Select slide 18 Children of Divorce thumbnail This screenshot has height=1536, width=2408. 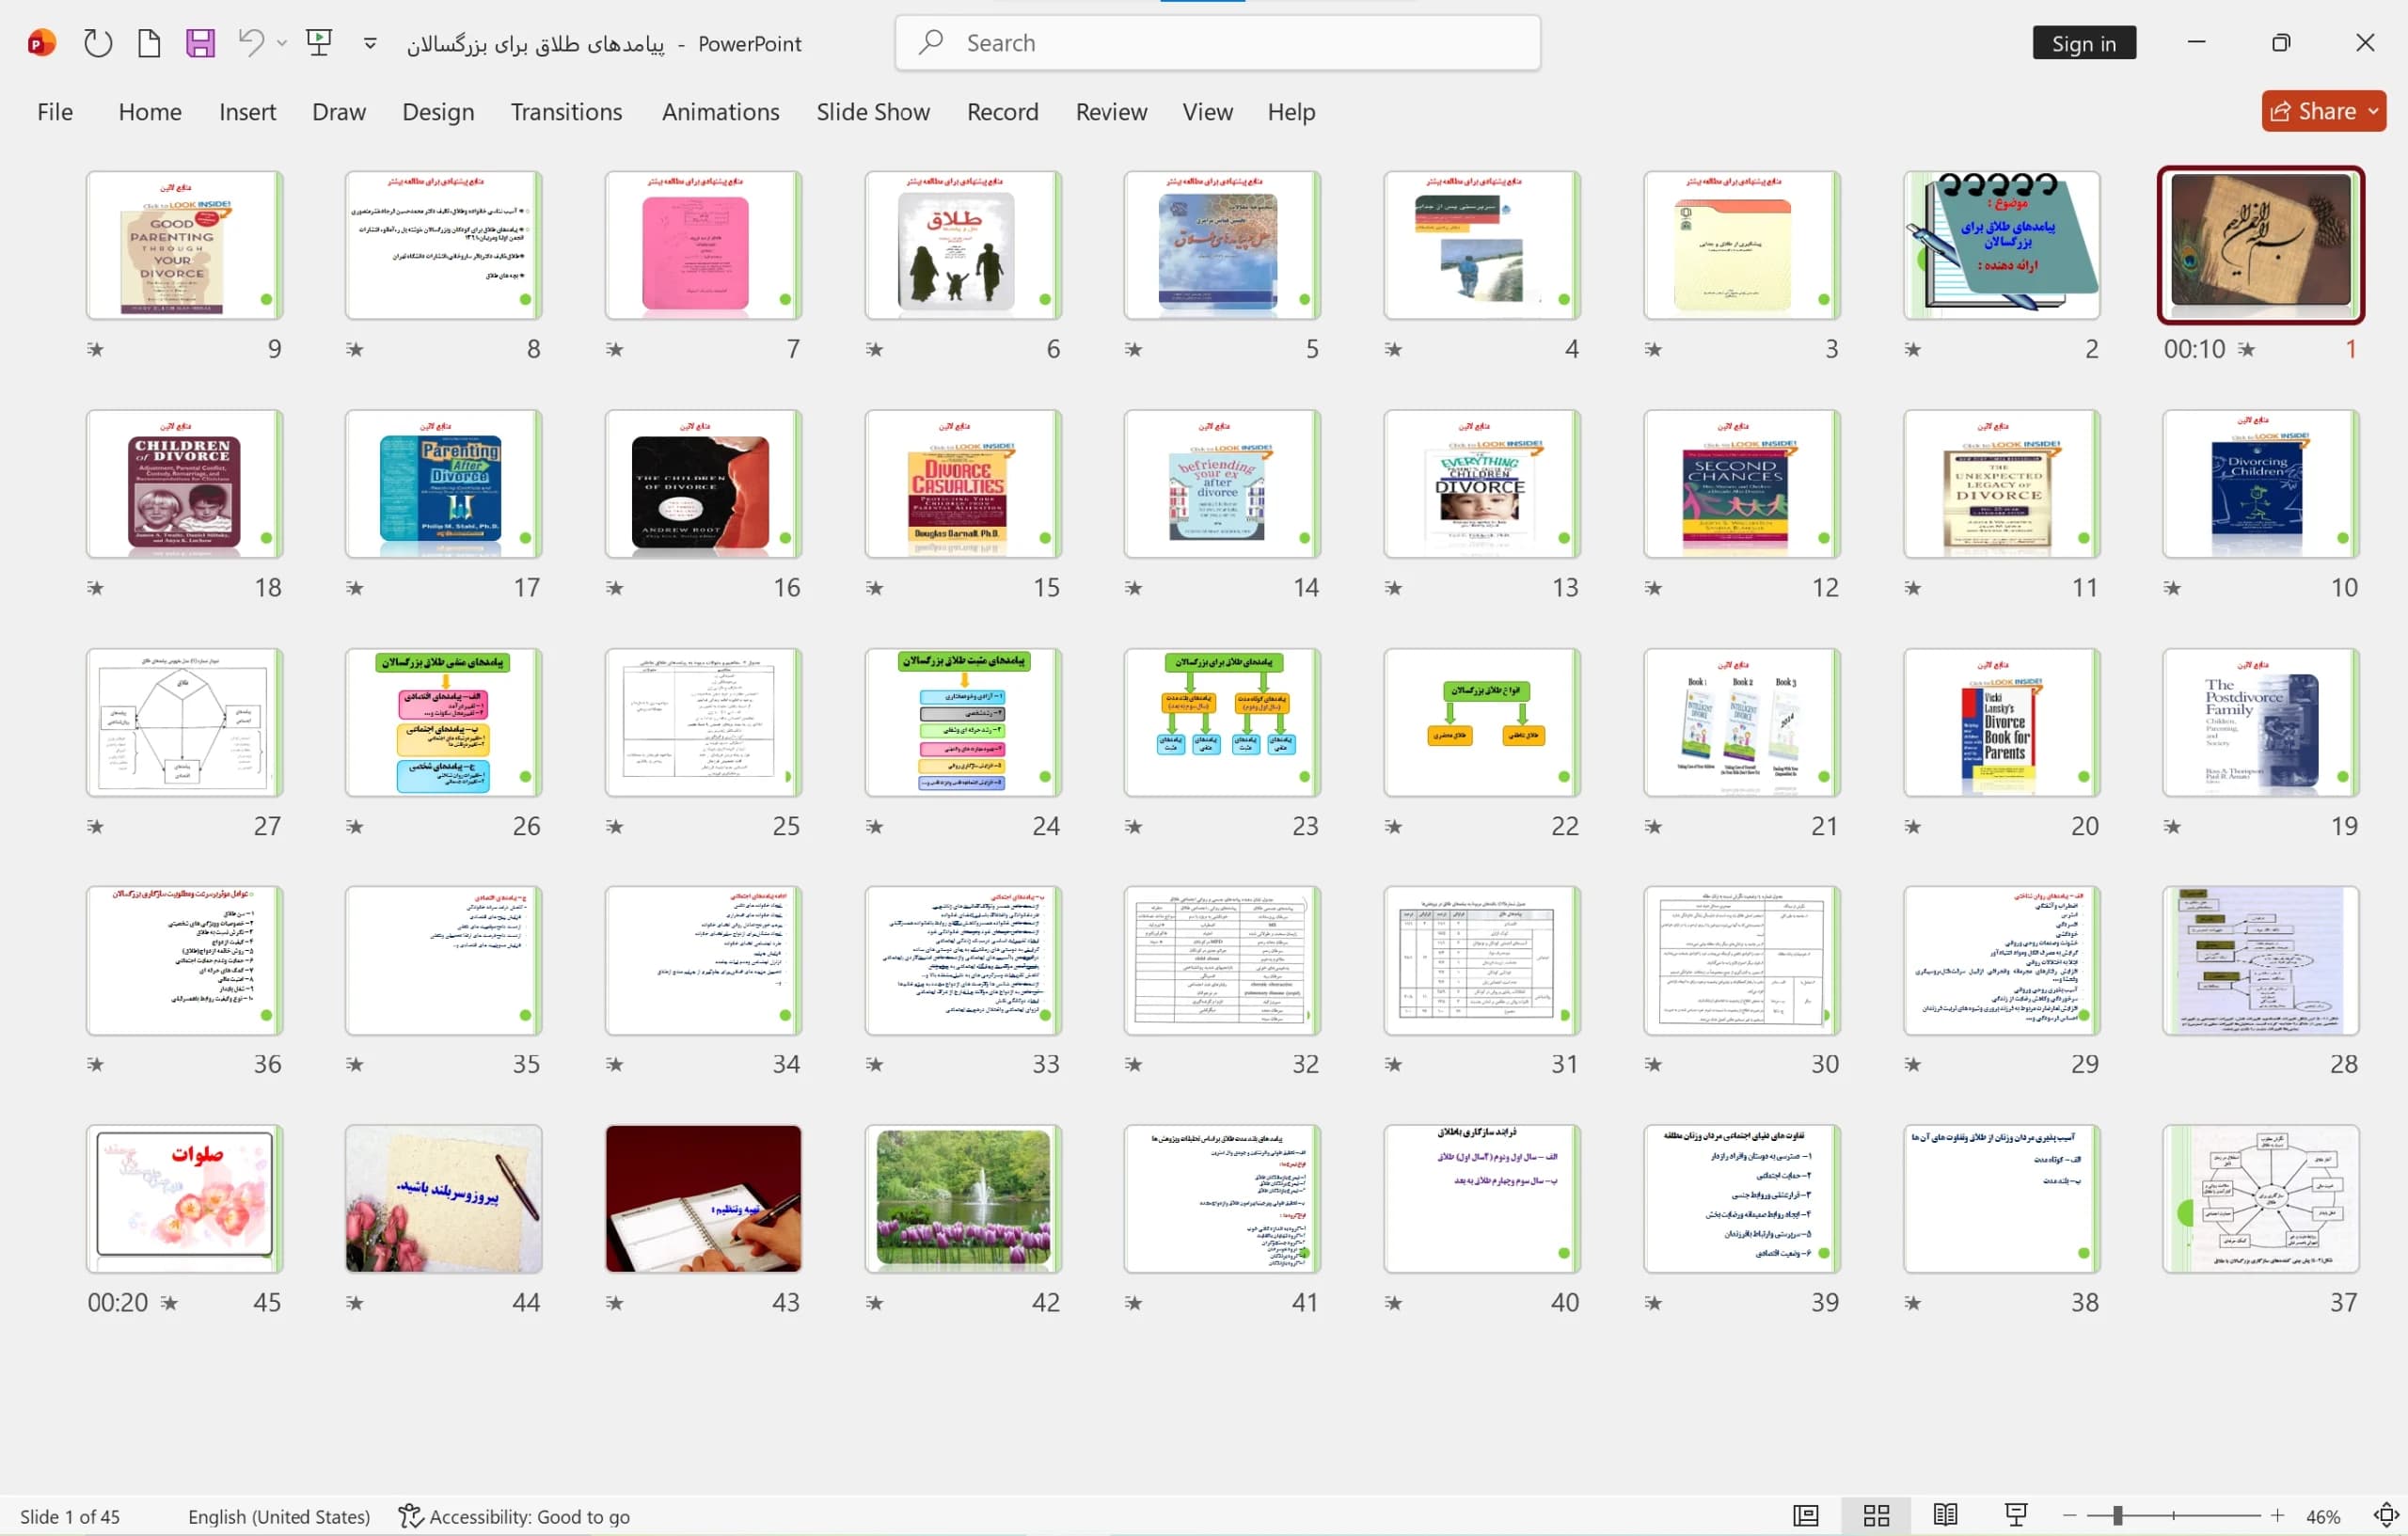[x=185, y=484]
